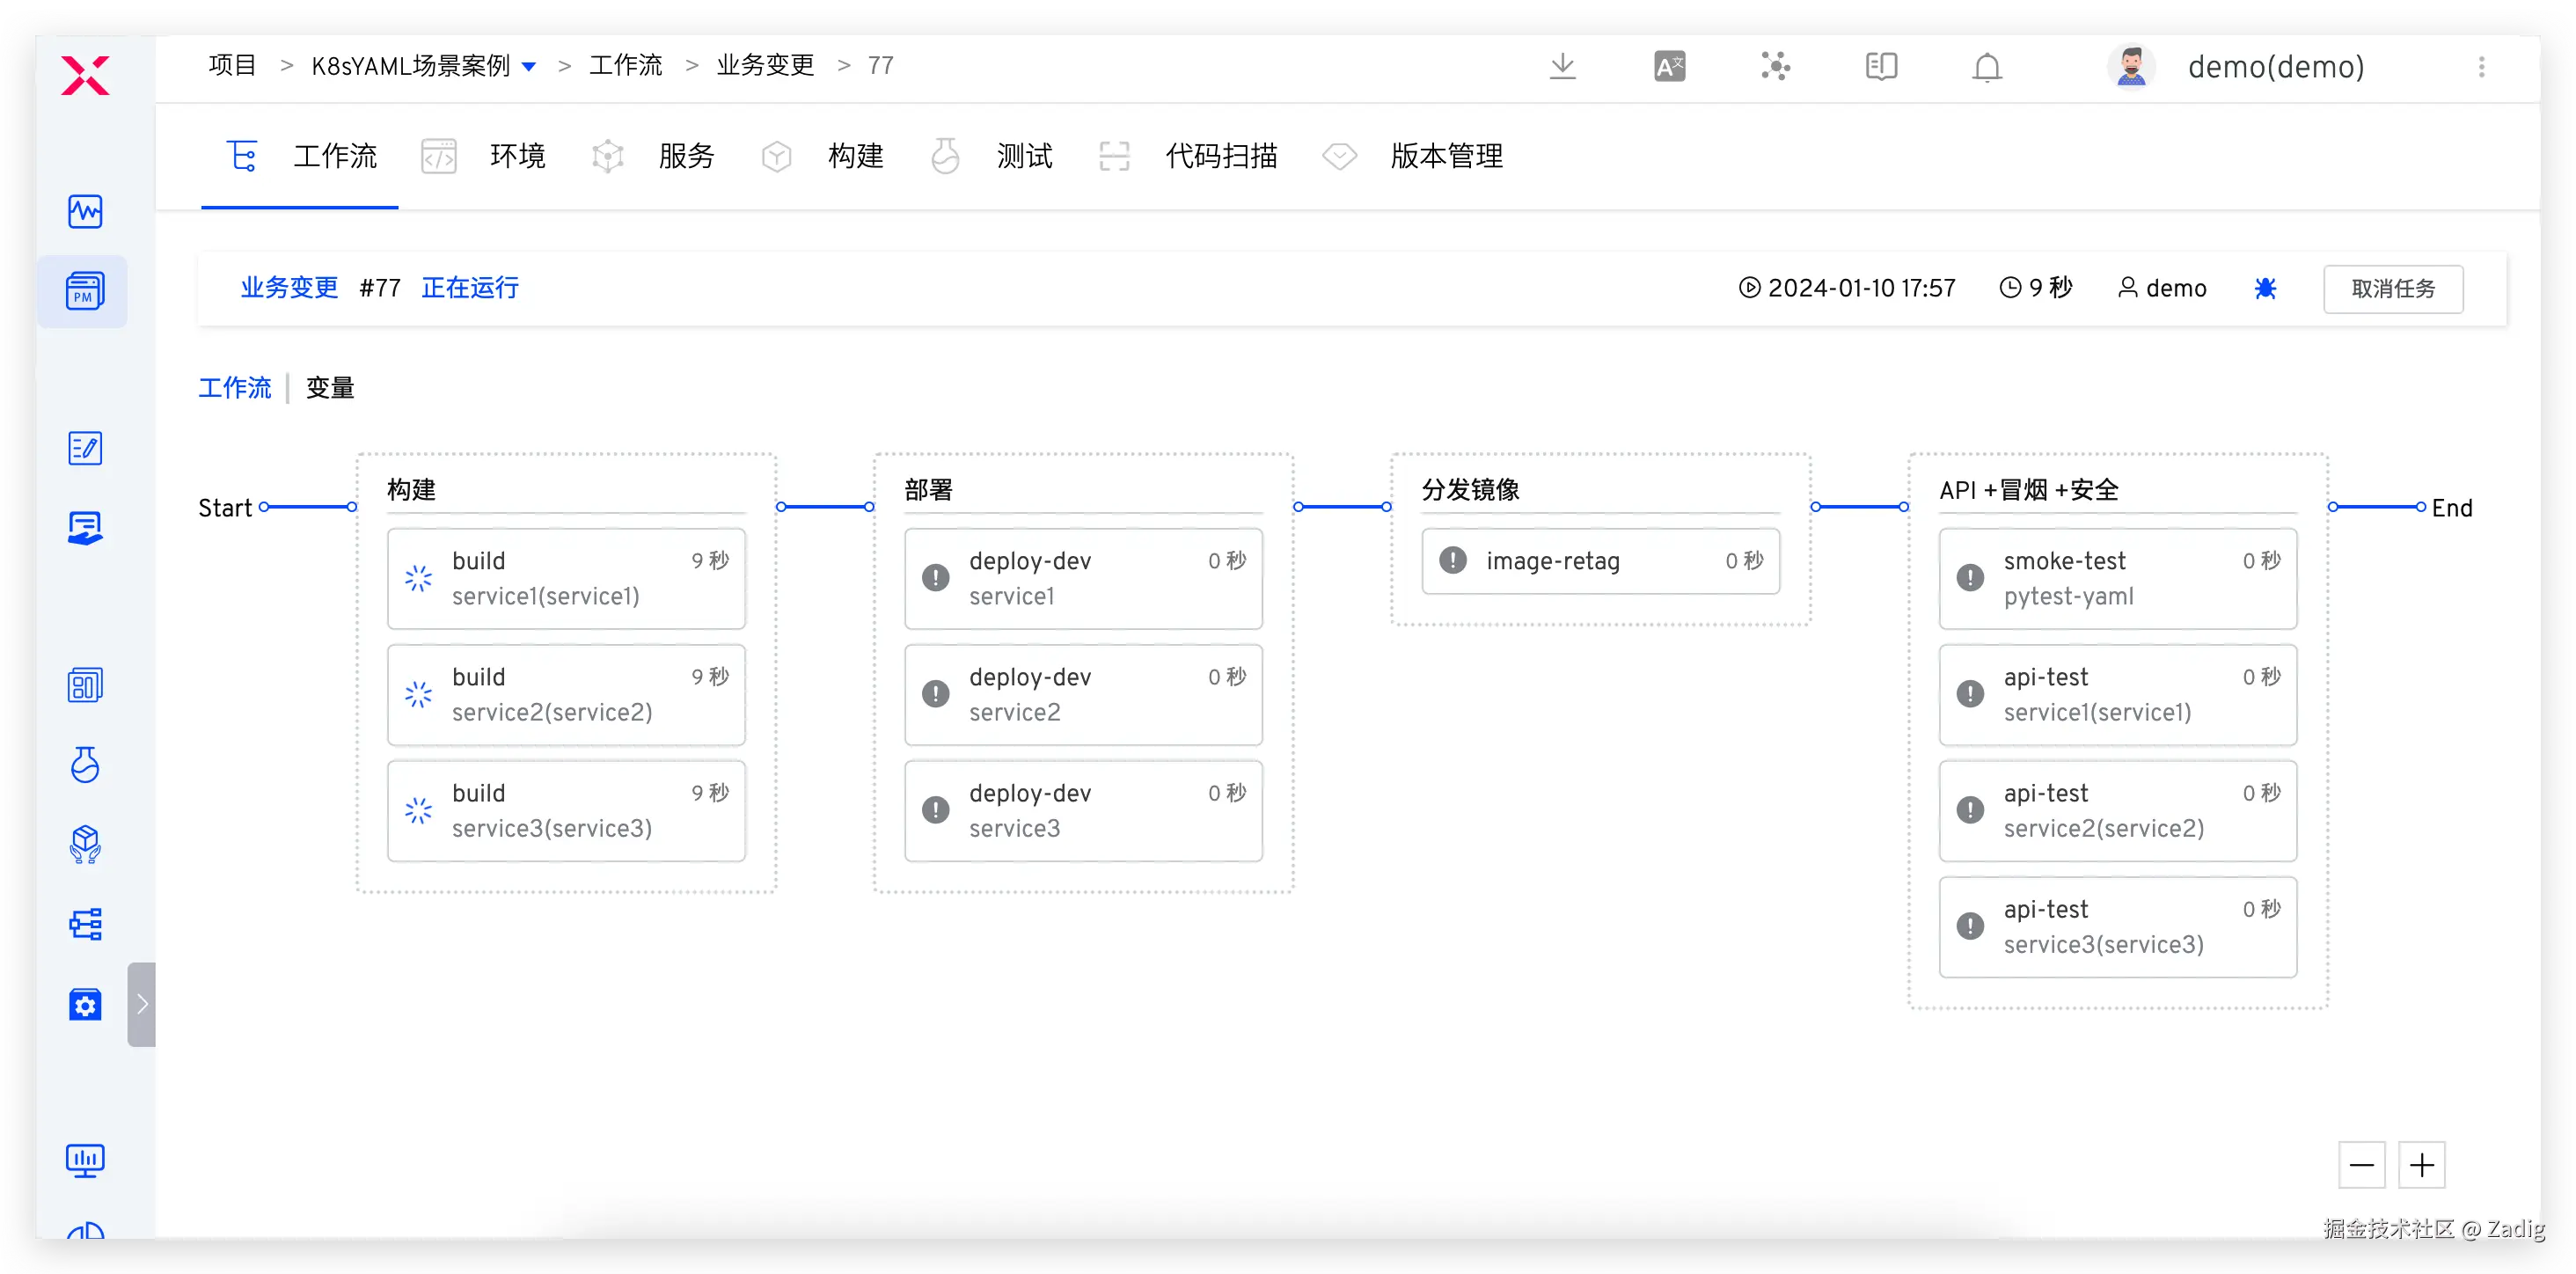The image size is (2576, 1274).
Task: Expand the K8sYAML场景案例 project dropdown
Action: [529, 67]
